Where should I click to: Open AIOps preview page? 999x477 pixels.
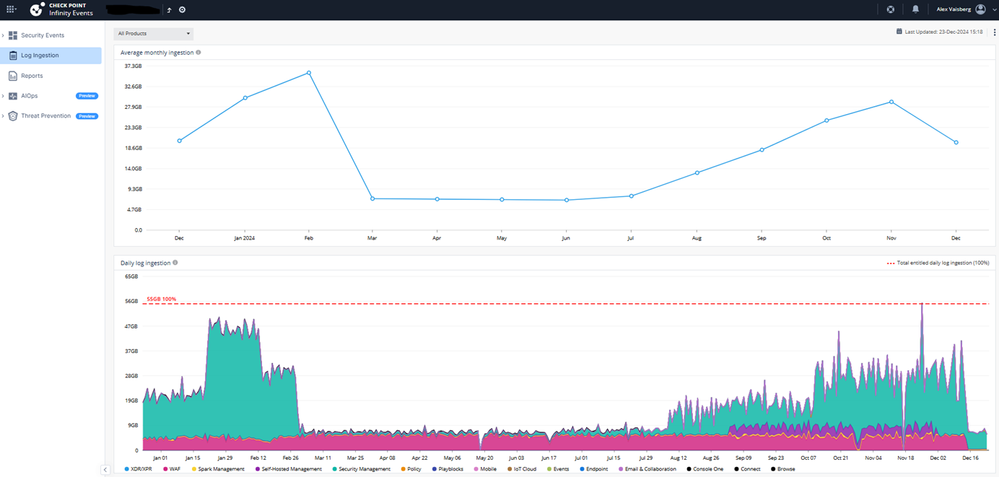click(30, 96)
